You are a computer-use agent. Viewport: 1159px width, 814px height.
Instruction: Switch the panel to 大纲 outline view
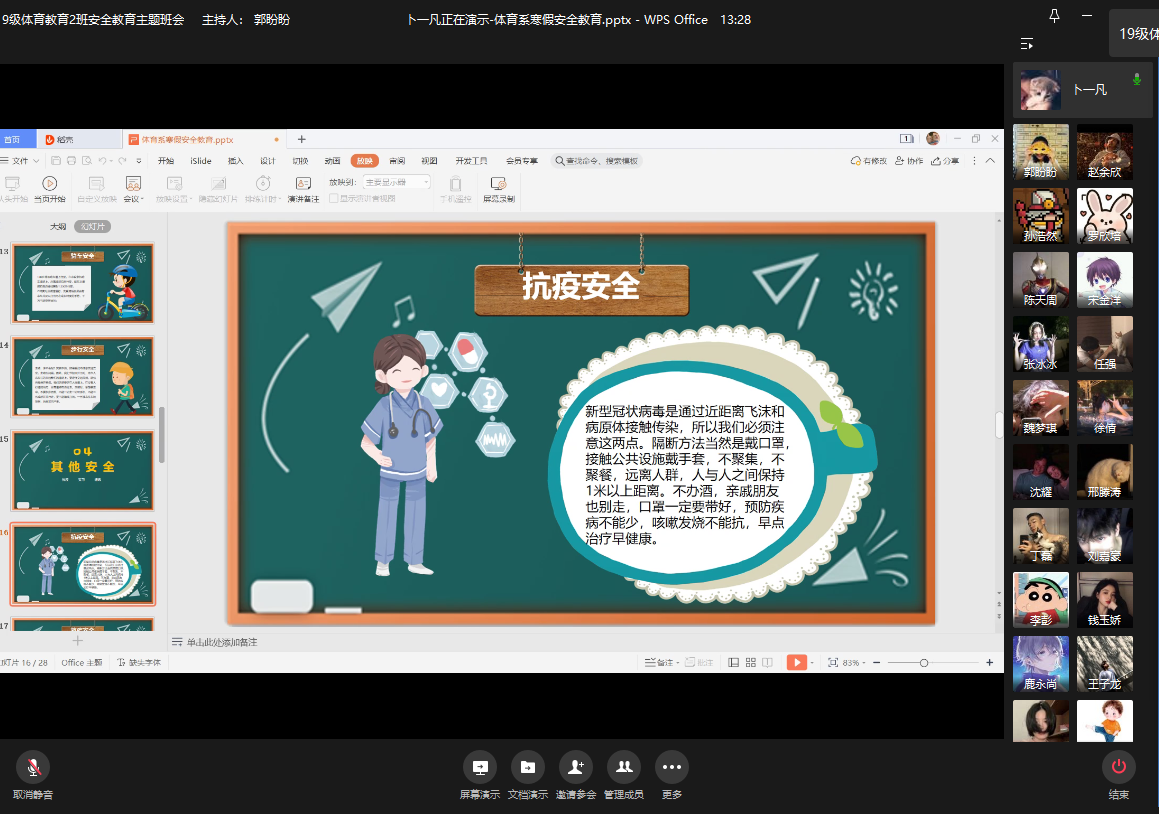click(x=58, y=227)
